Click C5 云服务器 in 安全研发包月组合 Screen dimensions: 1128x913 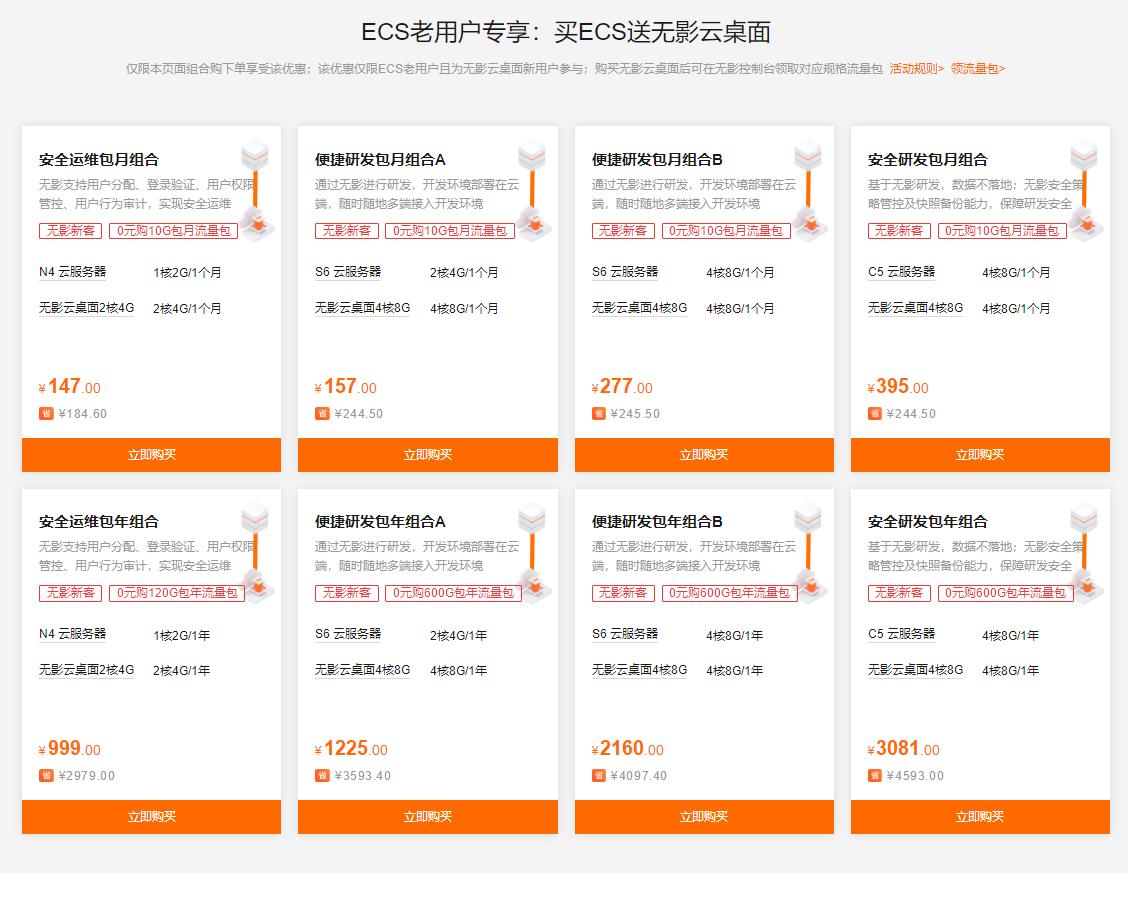(901, 272)
